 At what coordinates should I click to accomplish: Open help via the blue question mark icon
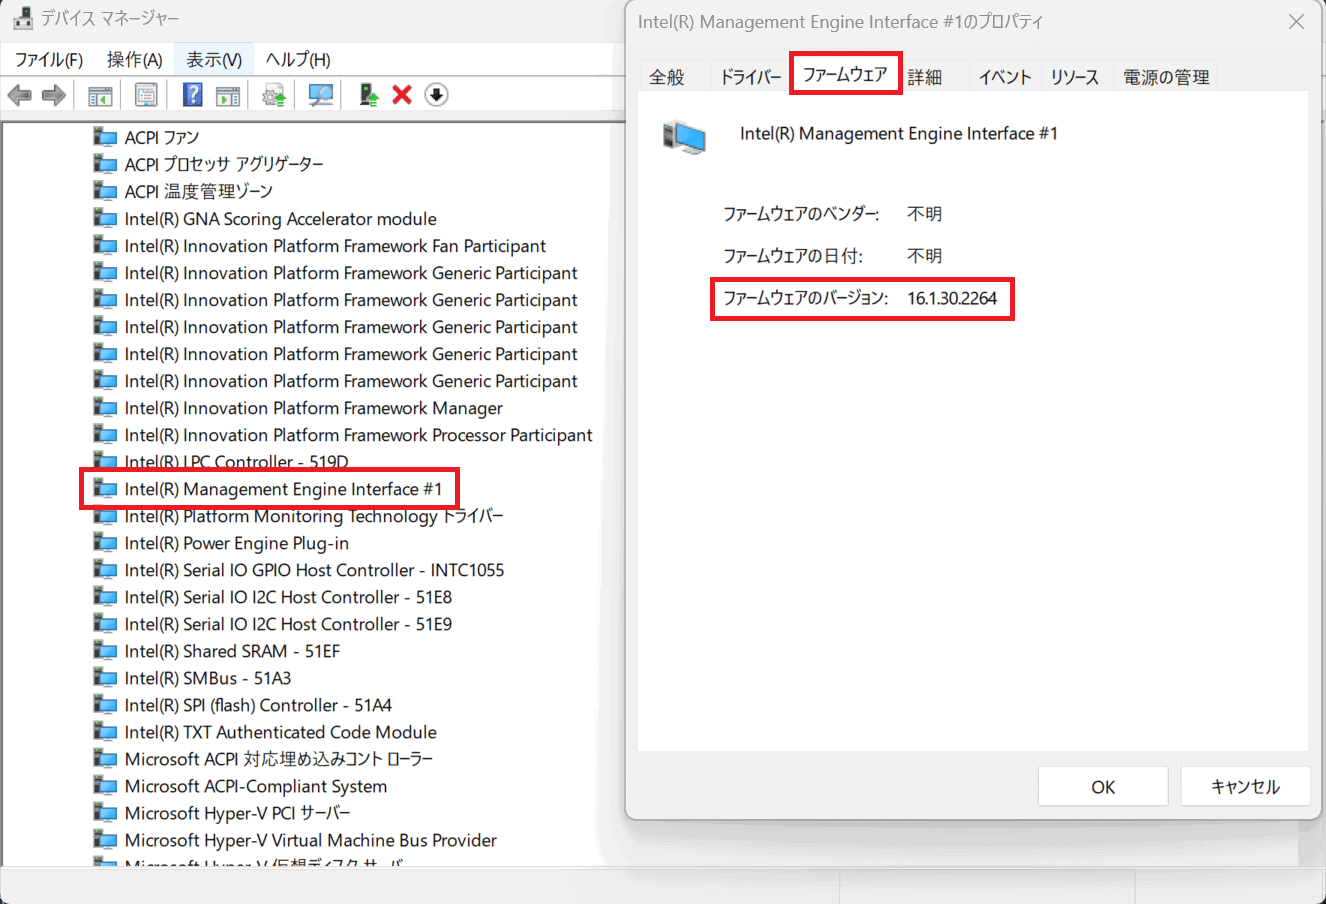coord(193,95)
